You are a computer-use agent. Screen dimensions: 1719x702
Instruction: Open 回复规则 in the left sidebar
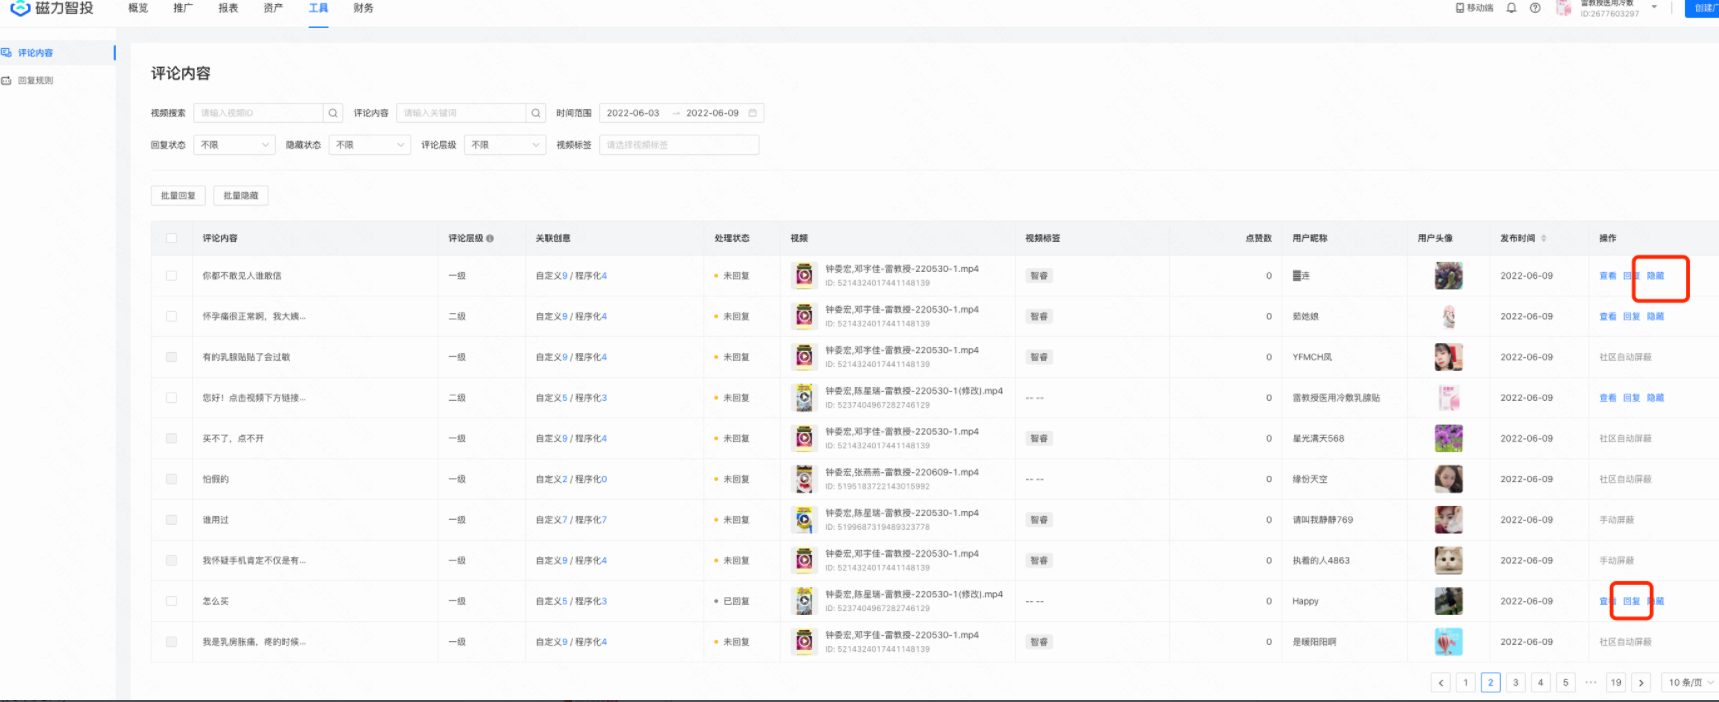[35, 81]
